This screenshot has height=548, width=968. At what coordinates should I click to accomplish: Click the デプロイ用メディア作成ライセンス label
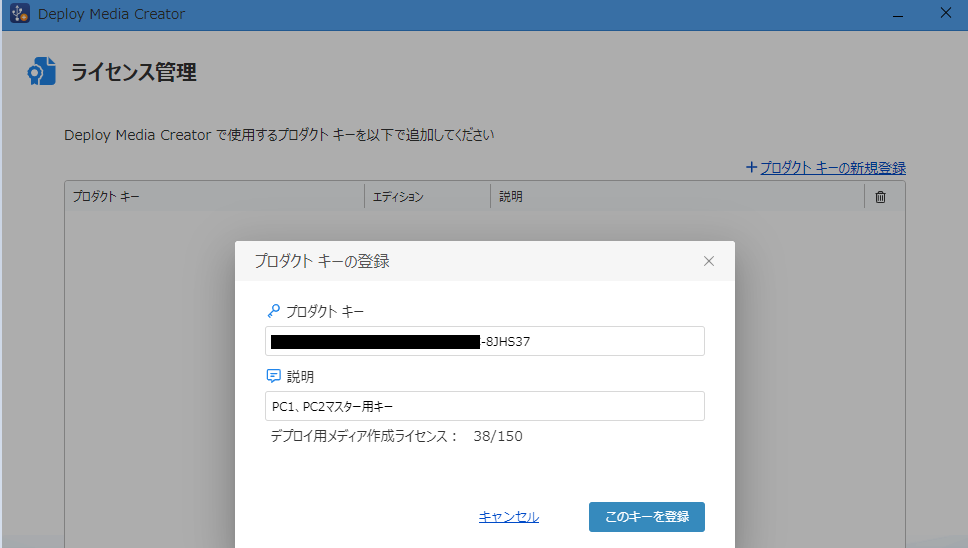[364, 436]
